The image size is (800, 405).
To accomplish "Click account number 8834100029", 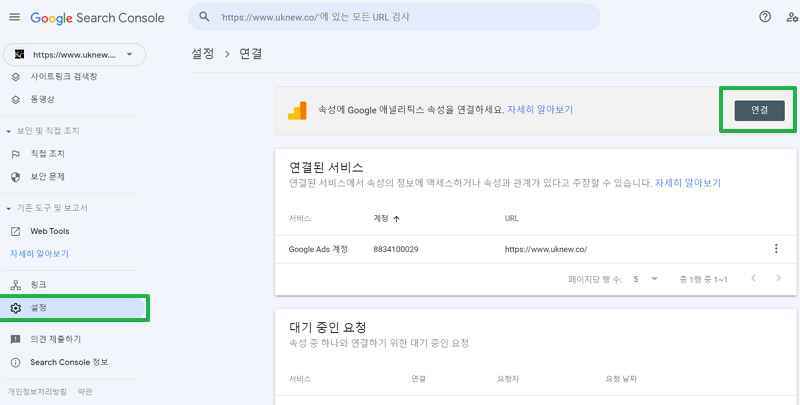I will (x=396, y=249).
